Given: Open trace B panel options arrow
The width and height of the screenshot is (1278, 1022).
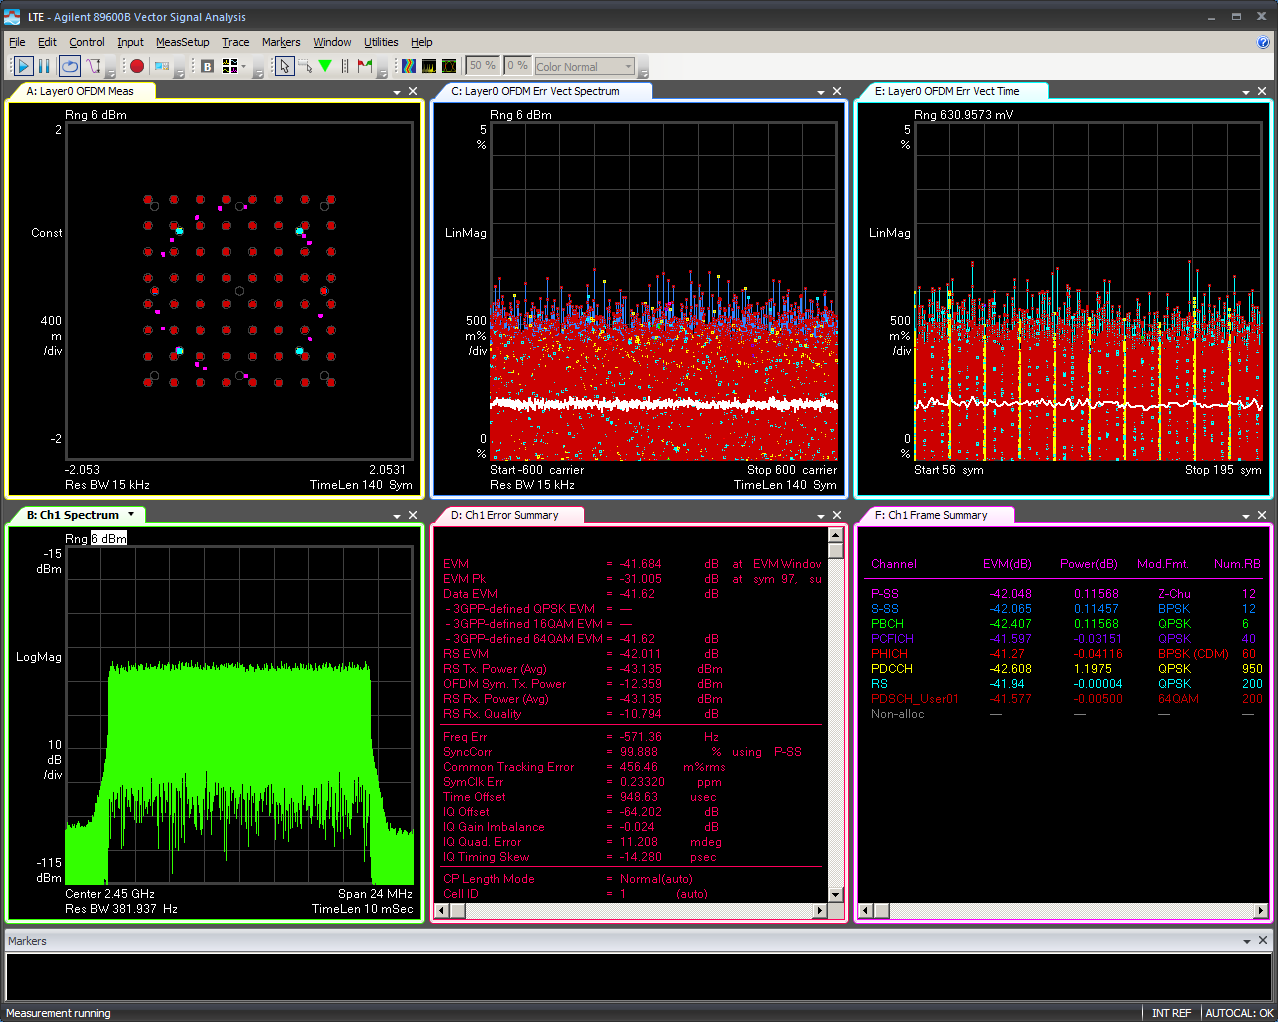Looking at the screenshot, I should point(397,516).
